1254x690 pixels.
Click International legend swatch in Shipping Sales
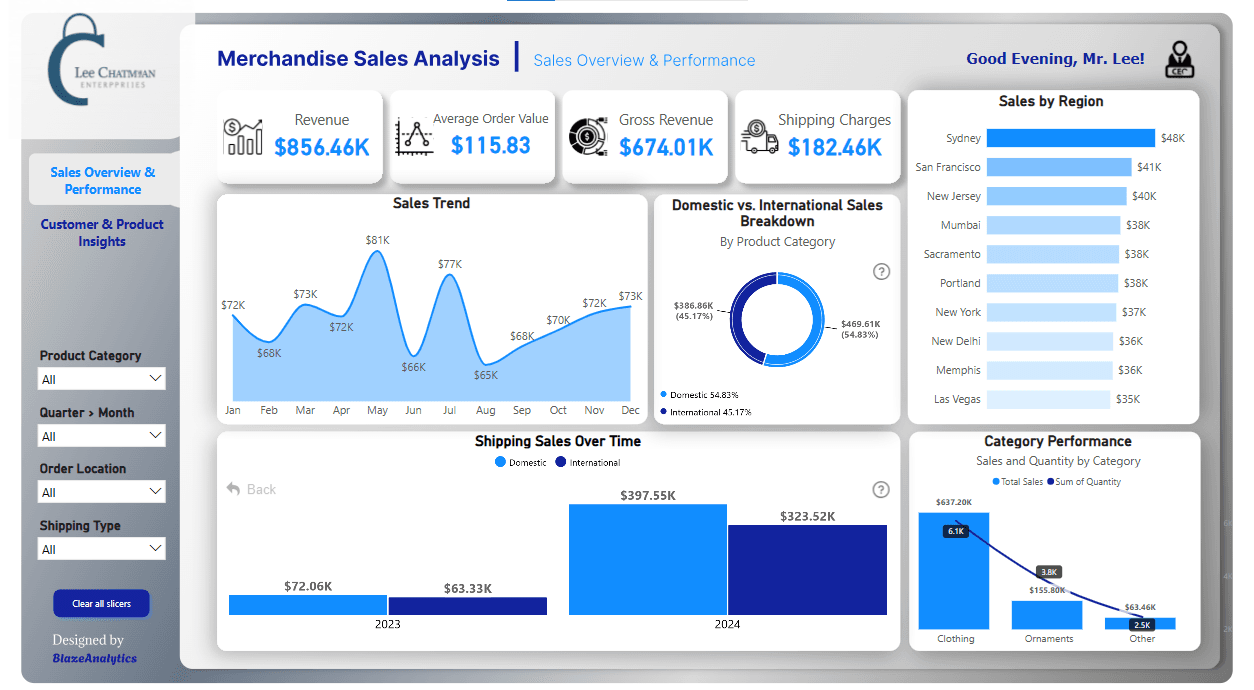[560, 462]
